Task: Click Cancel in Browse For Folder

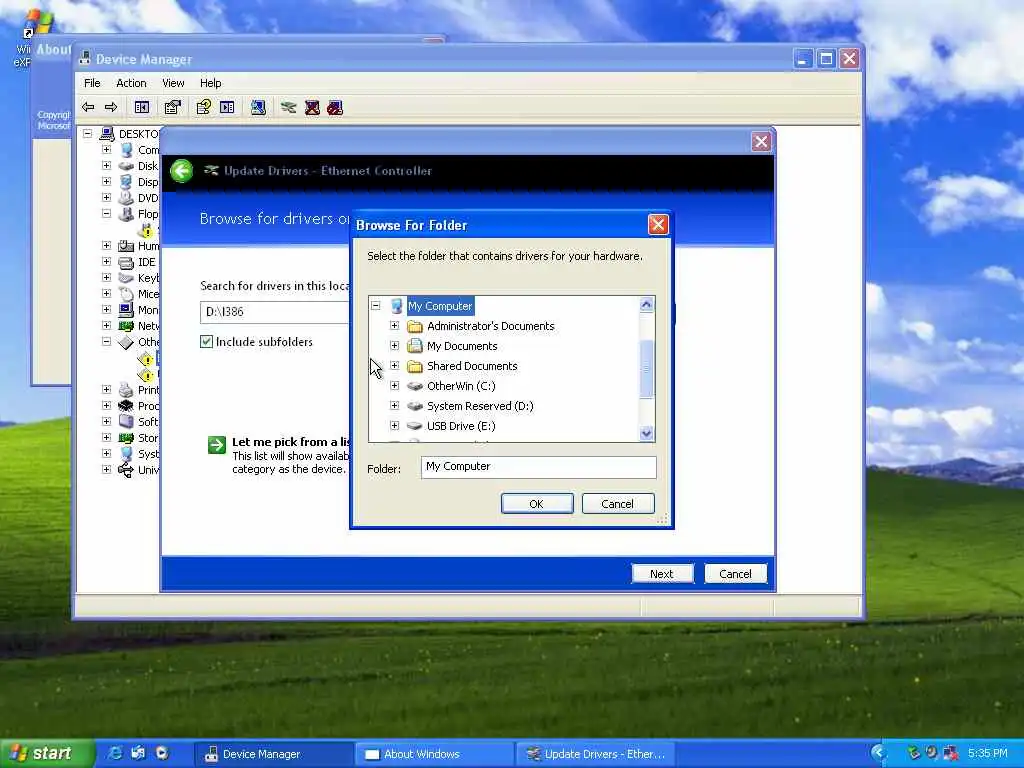Action: pos(618,504)
